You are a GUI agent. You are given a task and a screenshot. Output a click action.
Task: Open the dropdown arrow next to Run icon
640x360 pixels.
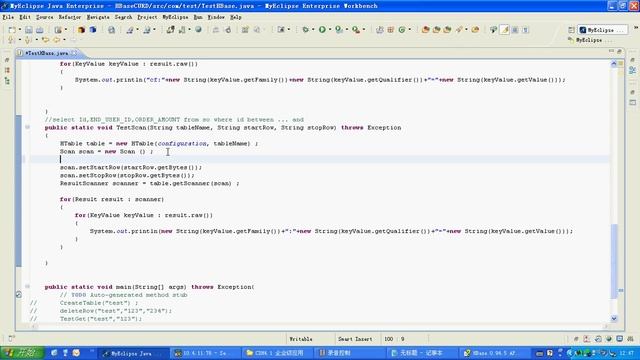point(330,29)
